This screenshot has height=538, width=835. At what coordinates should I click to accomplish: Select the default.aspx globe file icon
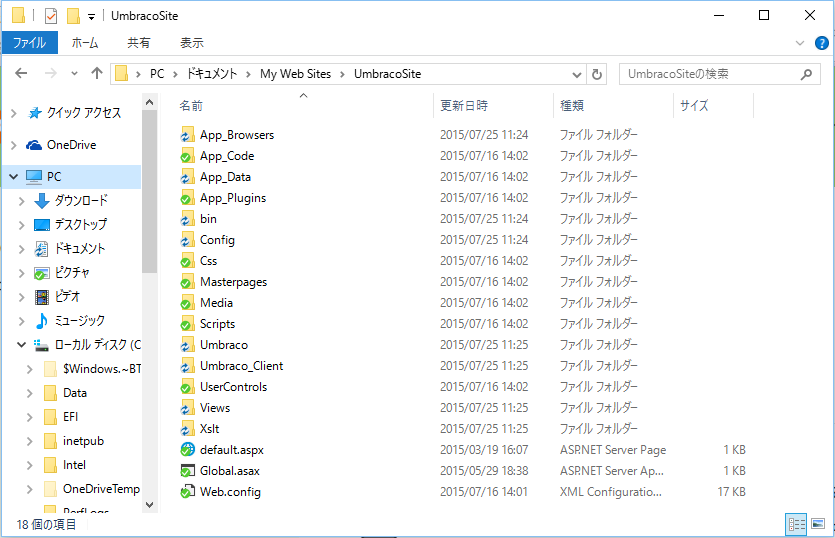click(x=187, y=450)
